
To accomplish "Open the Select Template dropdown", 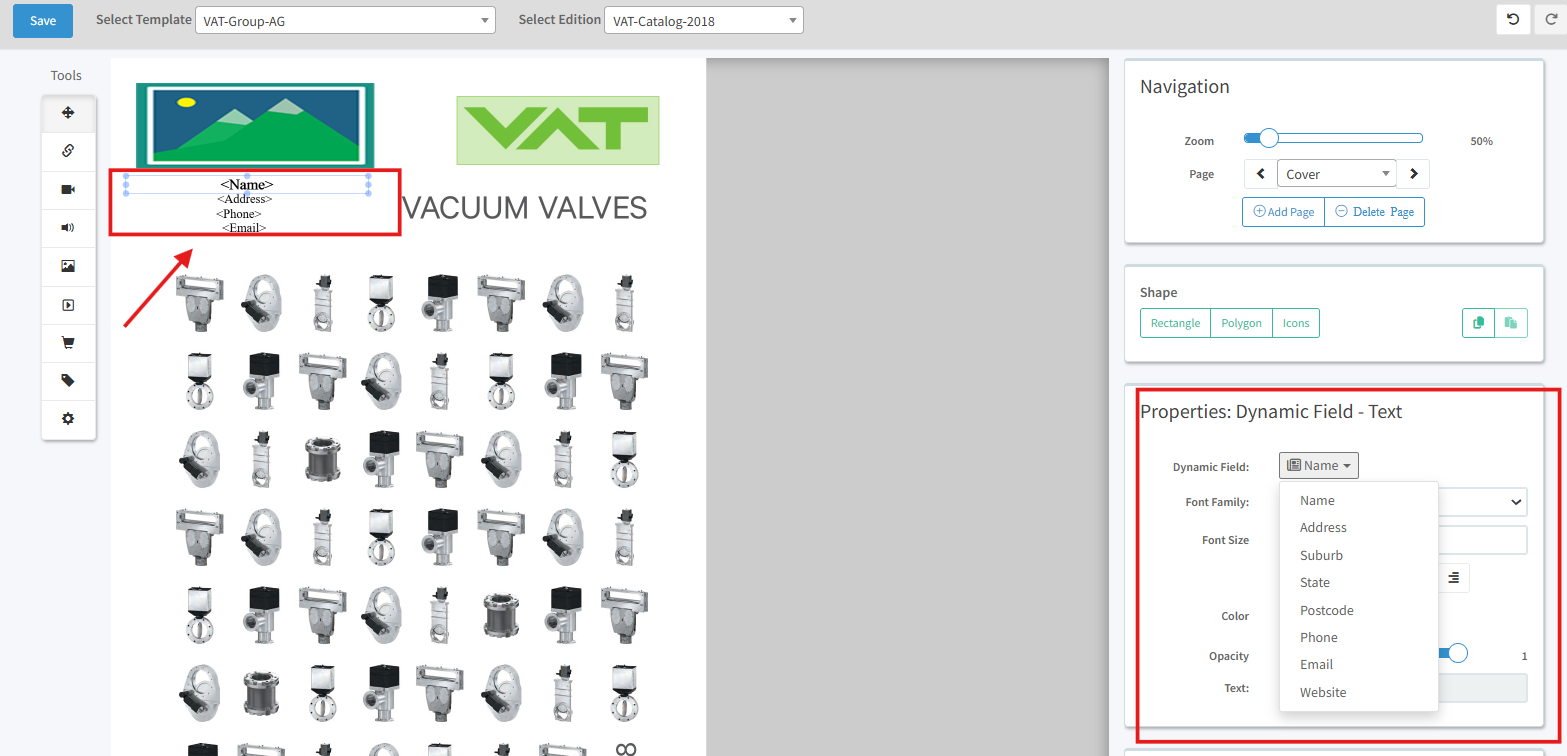I will coord(345,20).
